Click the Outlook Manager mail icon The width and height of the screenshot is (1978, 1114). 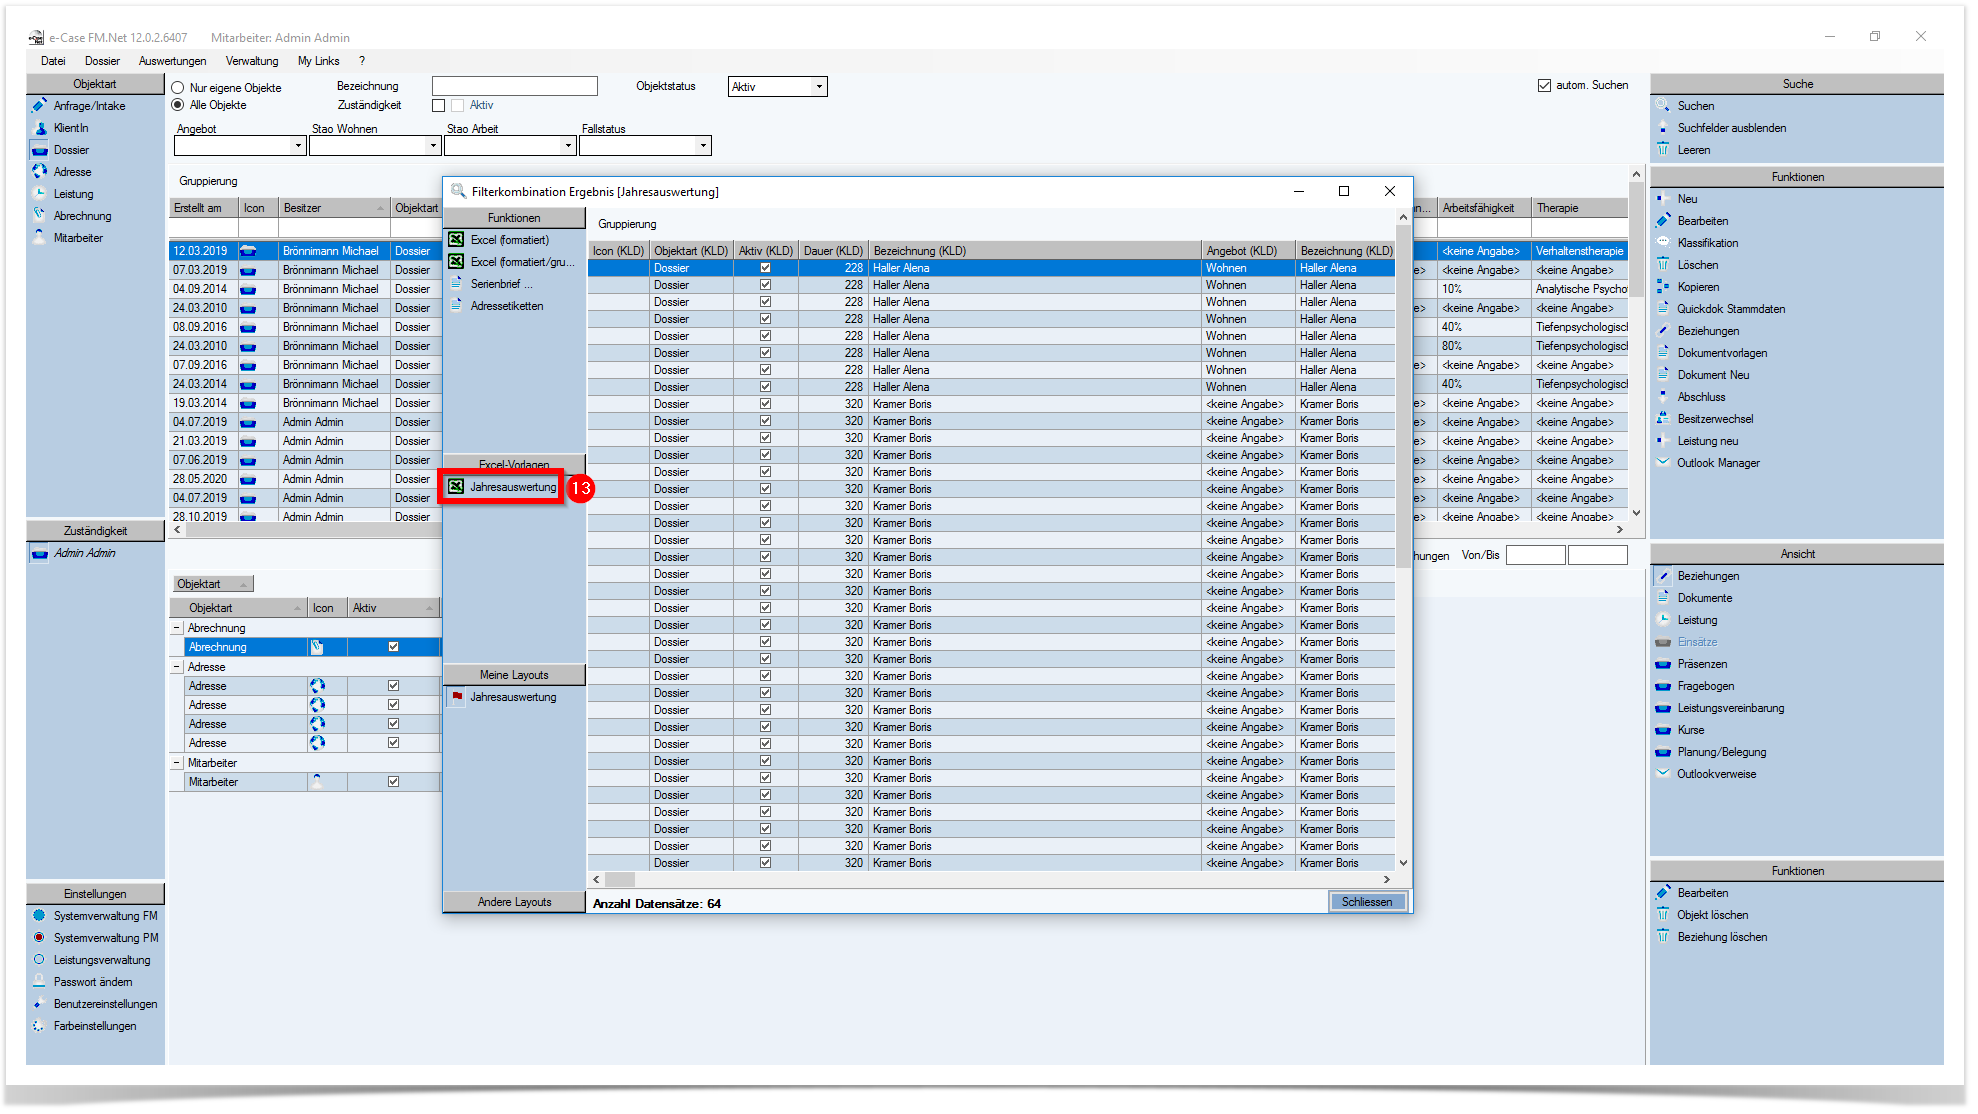tap(1663, 463)
